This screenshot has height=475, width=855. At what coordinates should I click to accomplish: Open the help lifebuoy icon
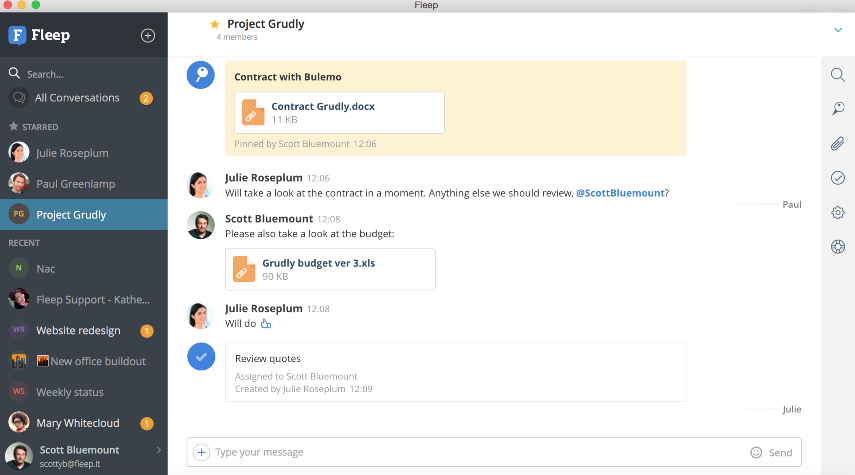[x=838, y=247]
